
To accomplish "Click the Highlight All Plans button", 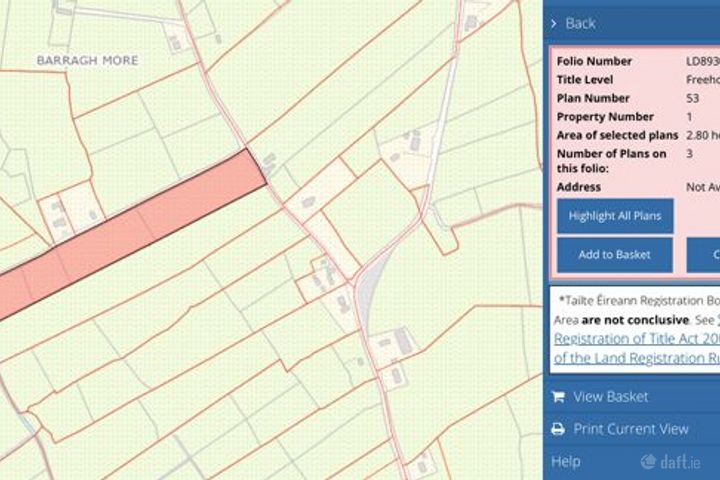I will point(615,216).
